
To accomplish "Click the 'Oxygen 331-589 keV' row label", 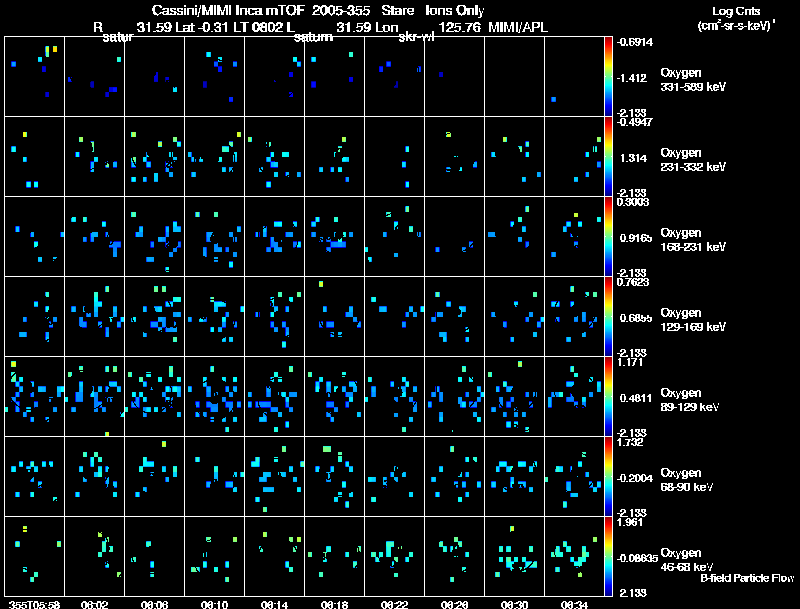I will tap(693, 80).
